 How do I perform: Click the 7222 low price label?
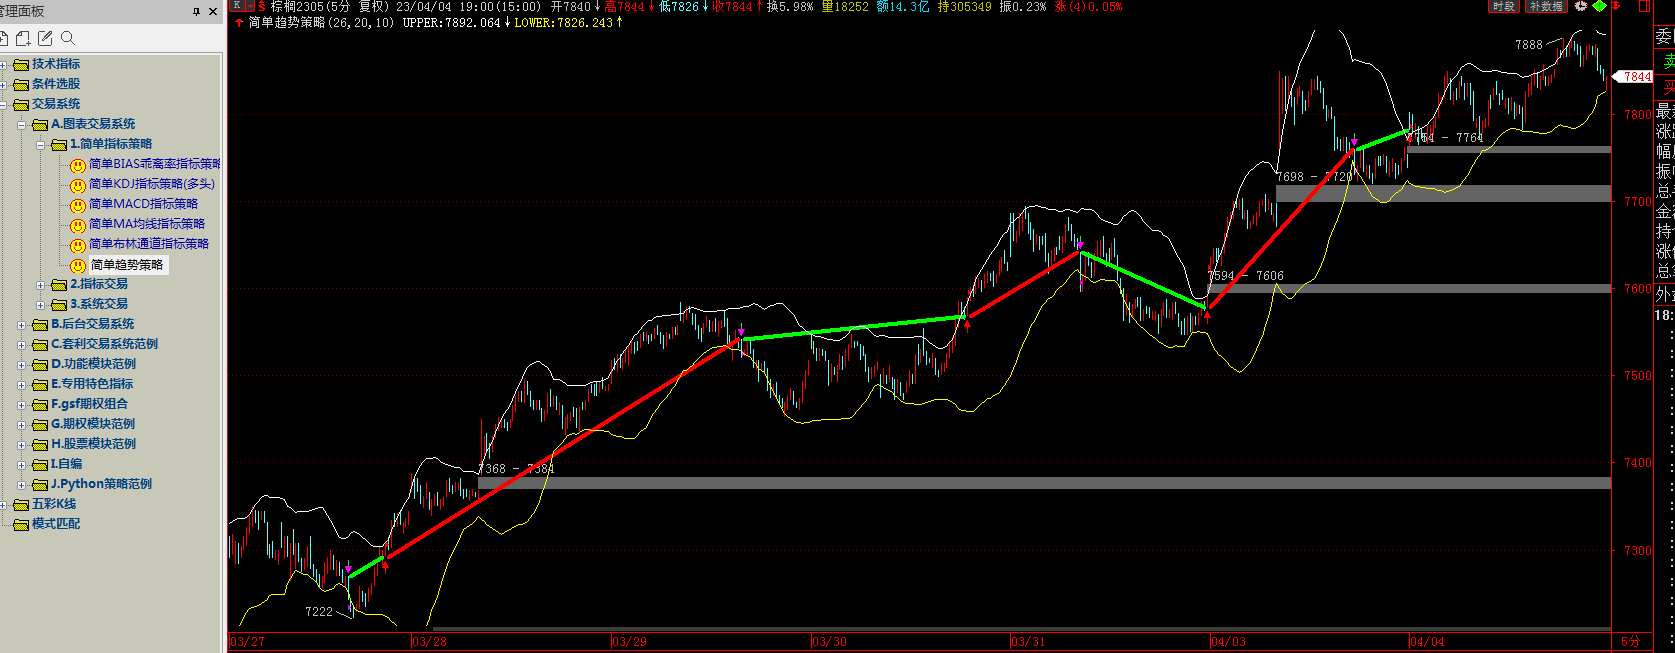pos(319,611)
